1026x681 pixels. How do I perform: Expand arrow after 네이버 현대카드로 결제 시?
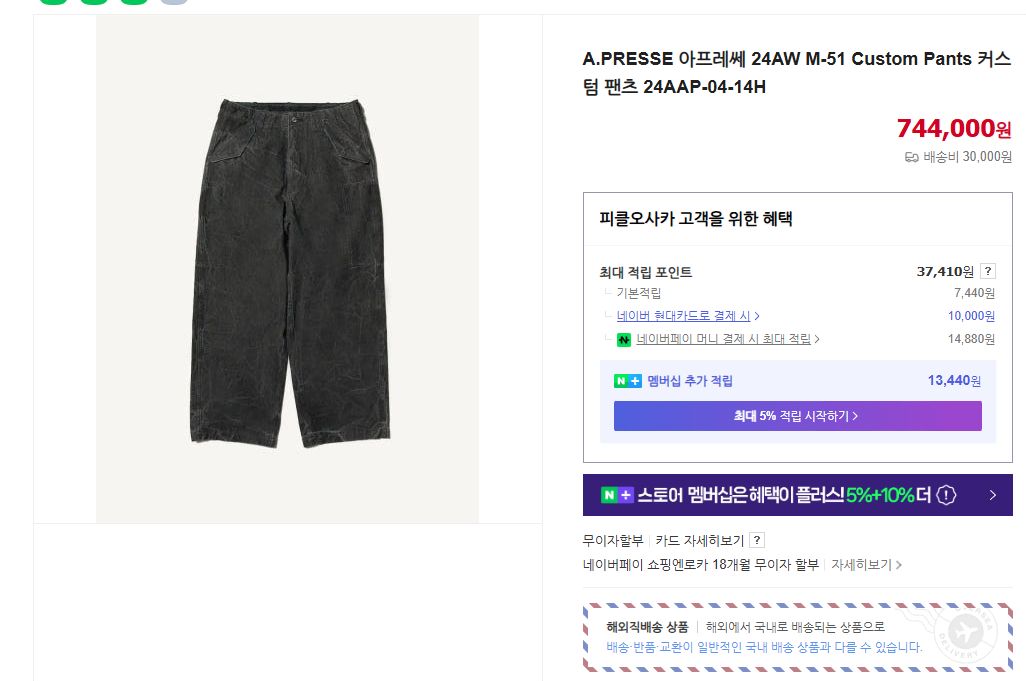[757, 316]
